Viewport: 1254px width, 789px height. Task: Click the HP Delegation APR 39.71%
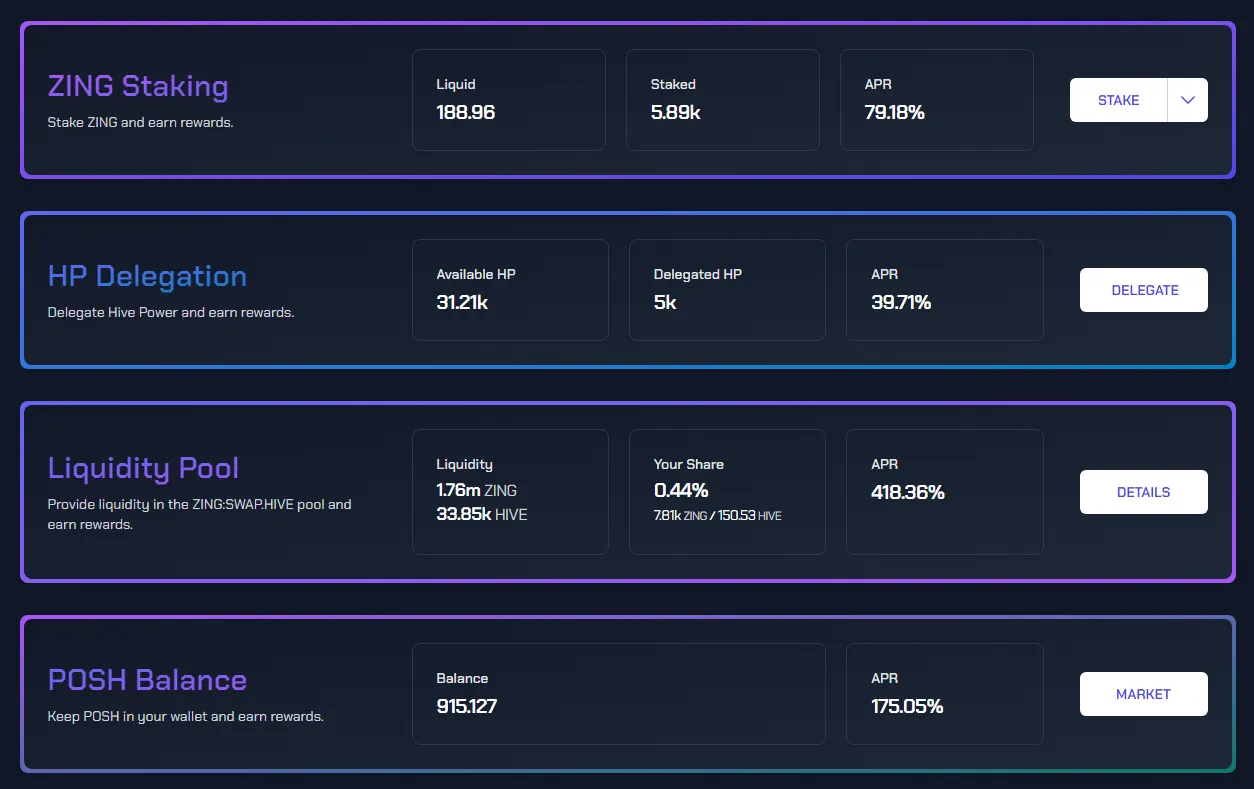(901, 302)
